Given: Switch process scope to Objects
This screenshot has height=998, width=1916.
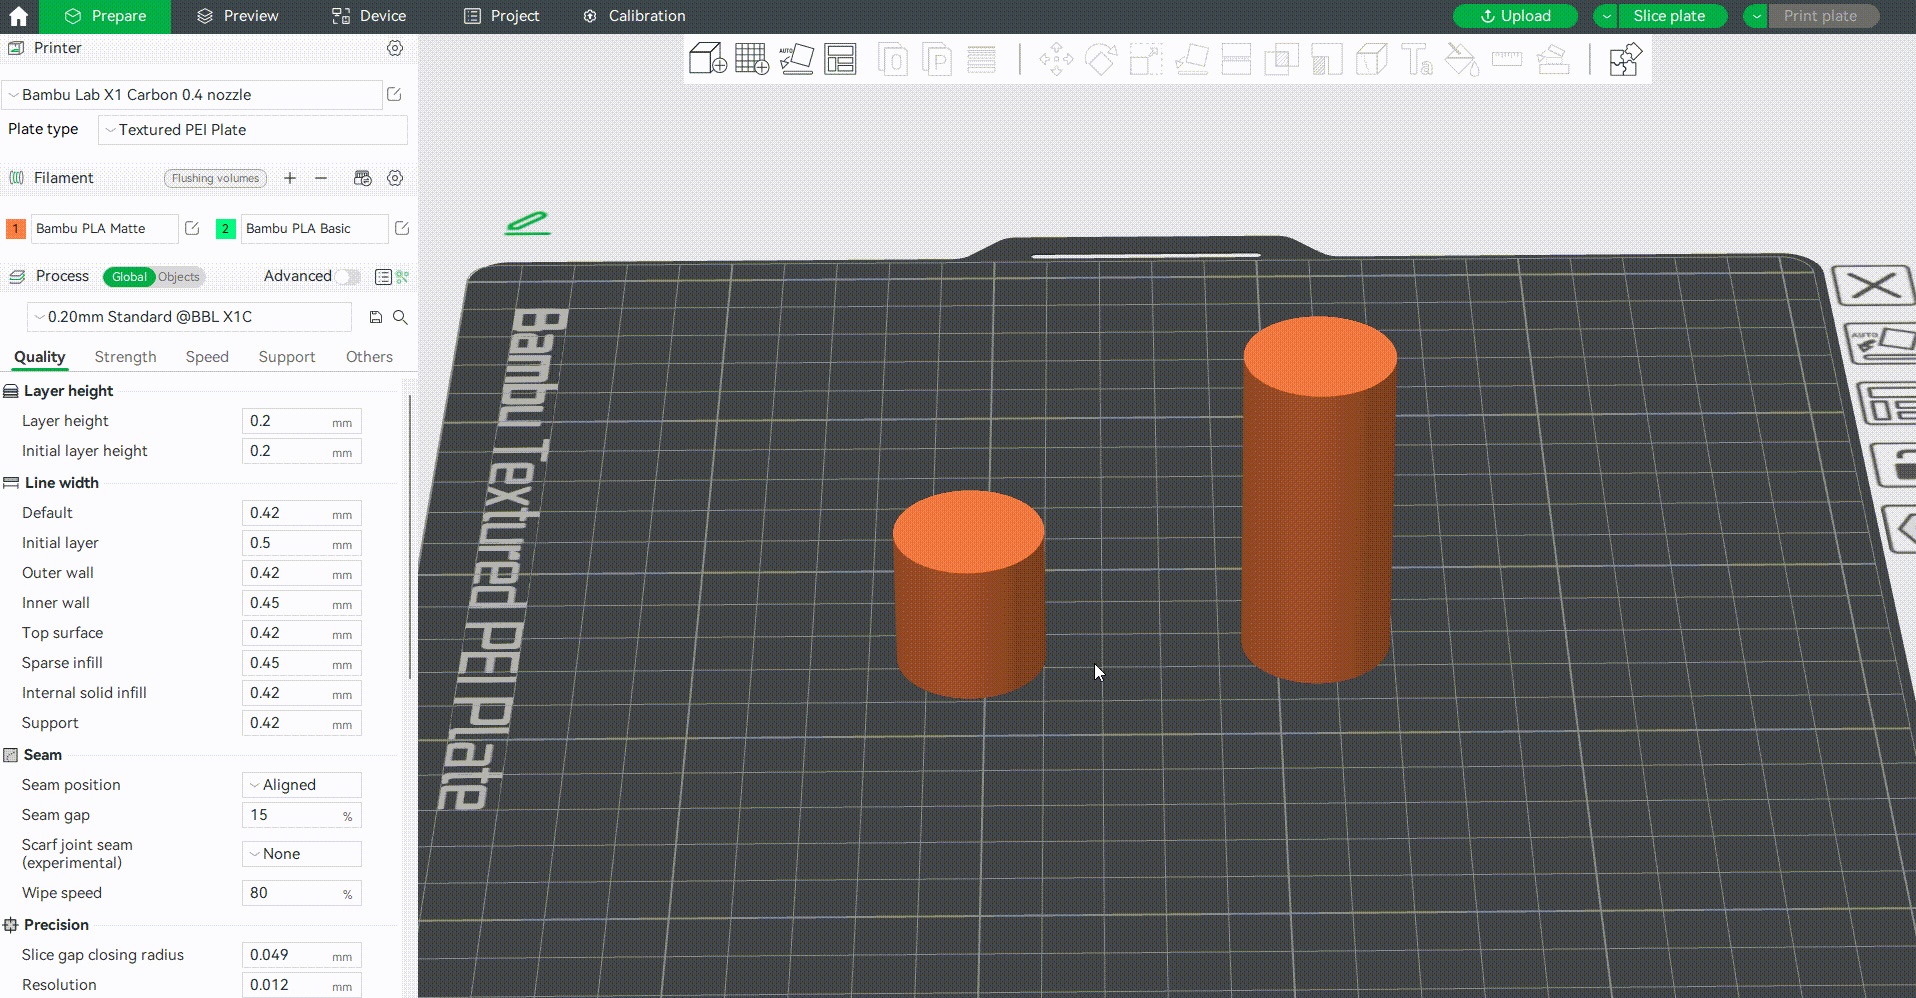Looking at the screenshot, I should [x=179, y=277].
